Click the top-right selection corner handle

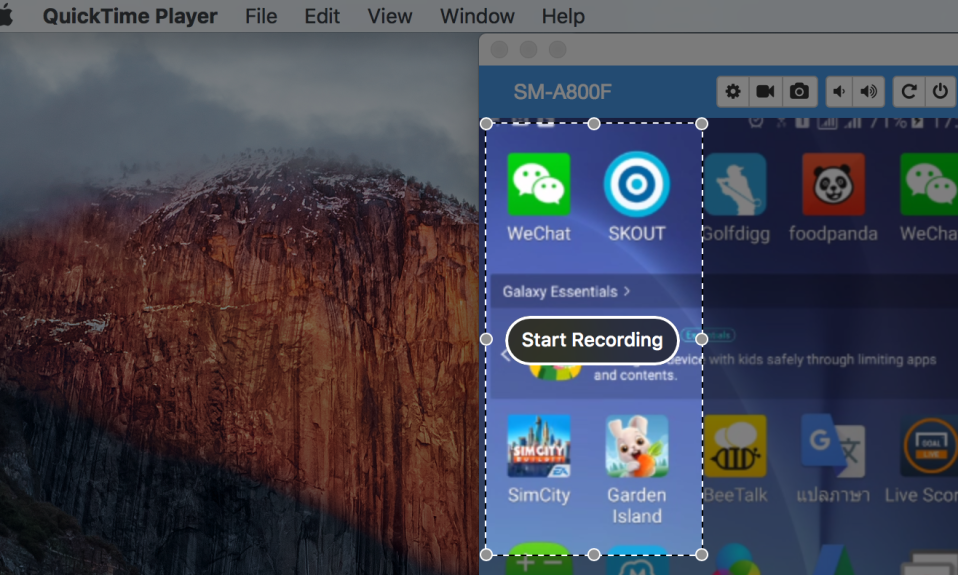point(702,123)
